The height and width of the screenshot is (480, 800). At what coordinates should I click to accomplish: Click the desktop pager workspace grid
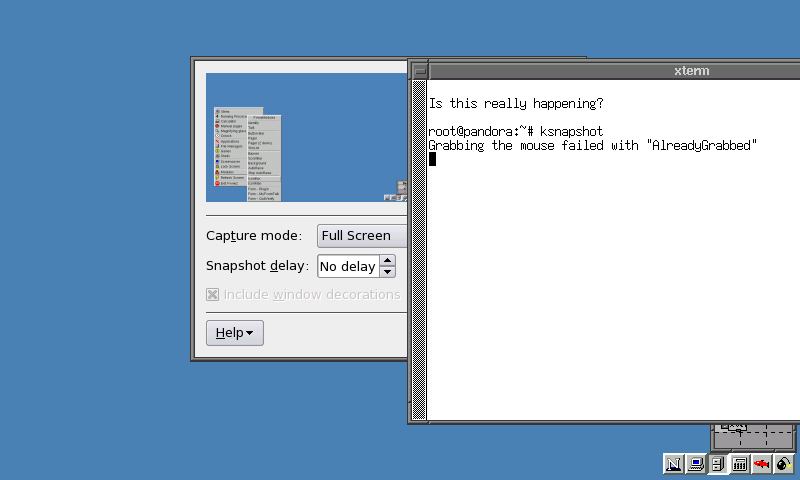755,436
